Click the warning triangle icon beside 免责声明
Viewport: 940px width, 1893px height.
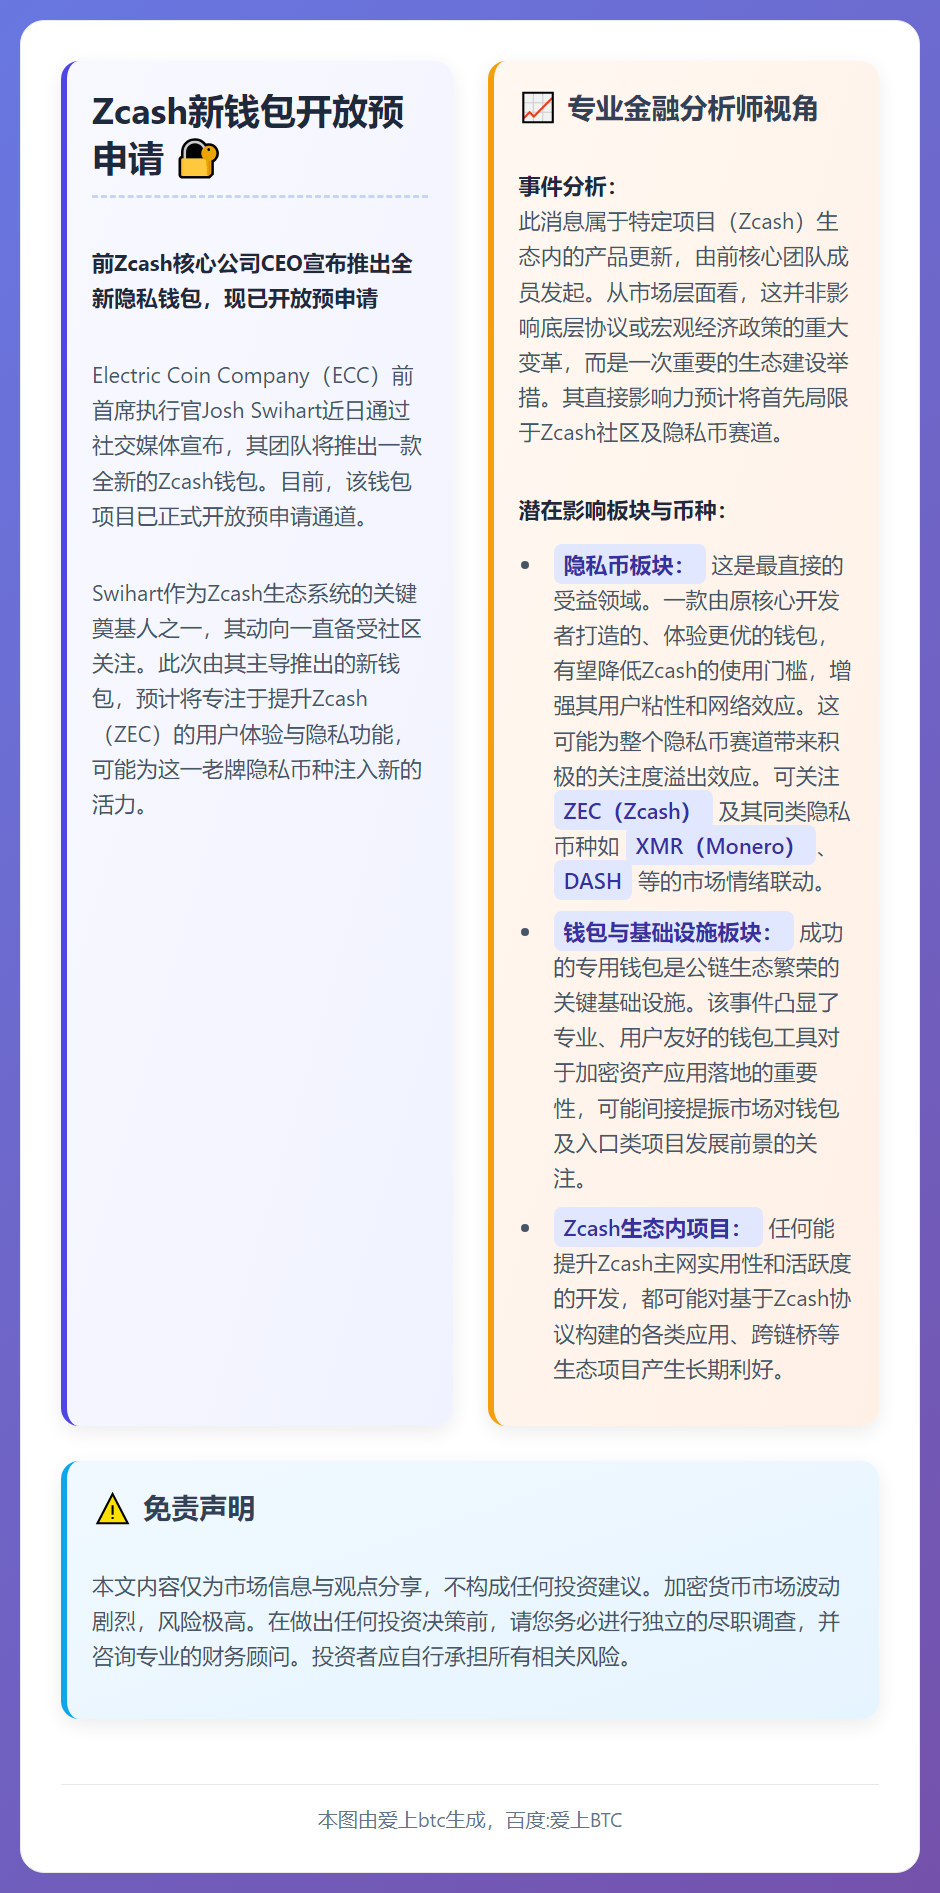click(112, 1509)
